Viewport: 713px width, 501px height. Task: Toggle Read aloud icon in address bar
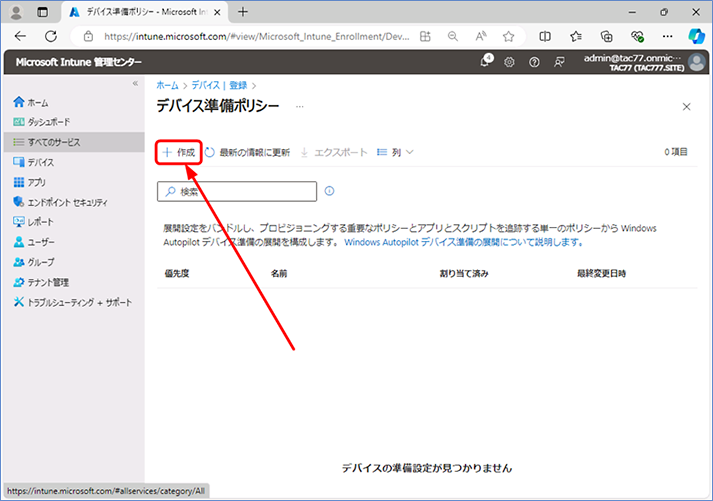[x=481, y=36]
